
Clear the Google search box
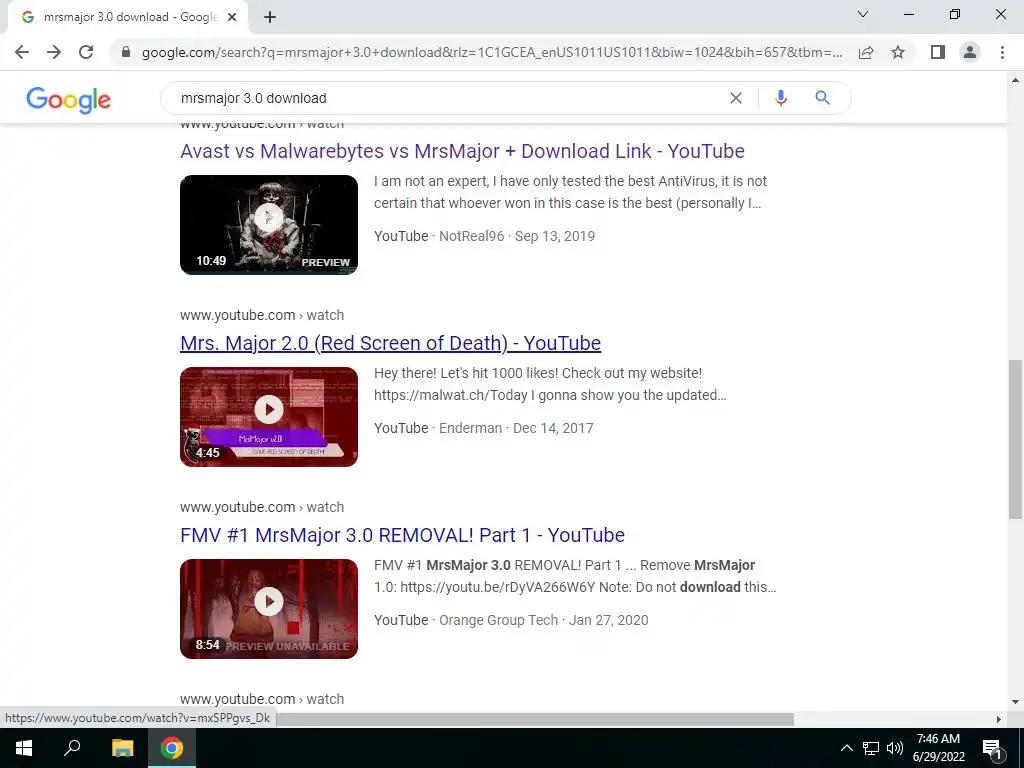pos(736,98)
